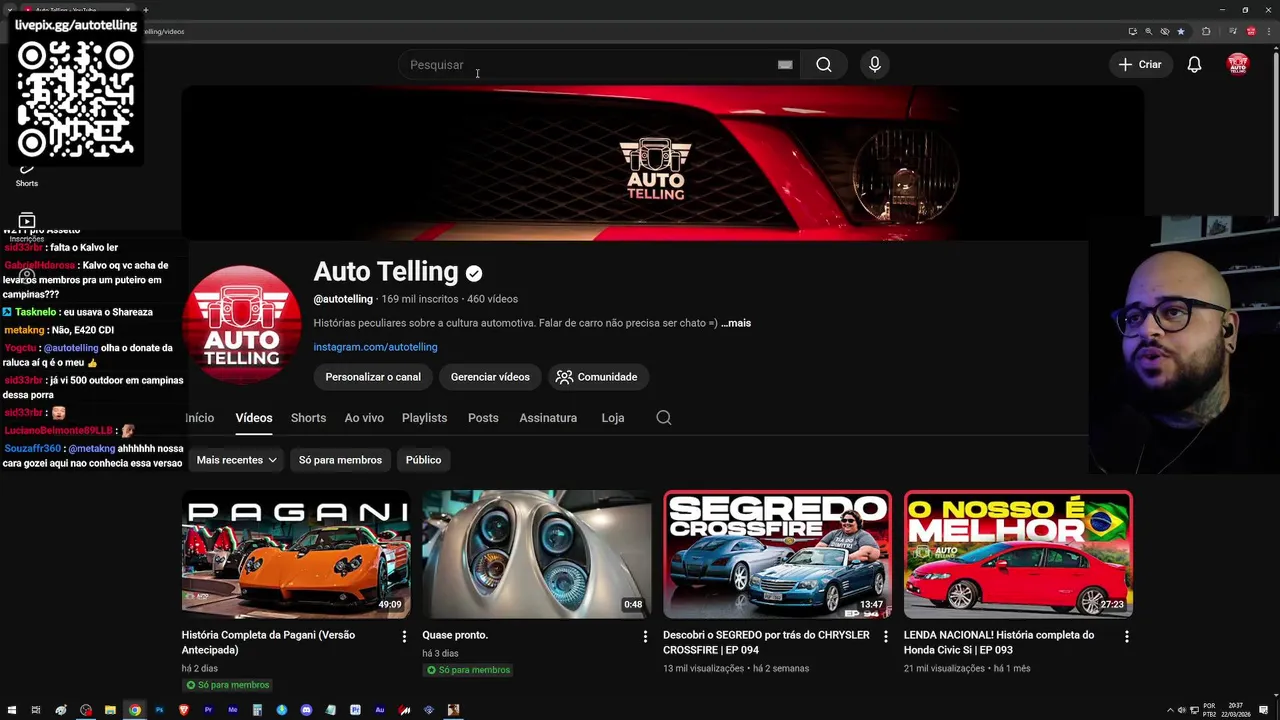The width and height of the screenshot is (1280, 720).
Task: Go to Posts tab
Action: click(483, 418)
